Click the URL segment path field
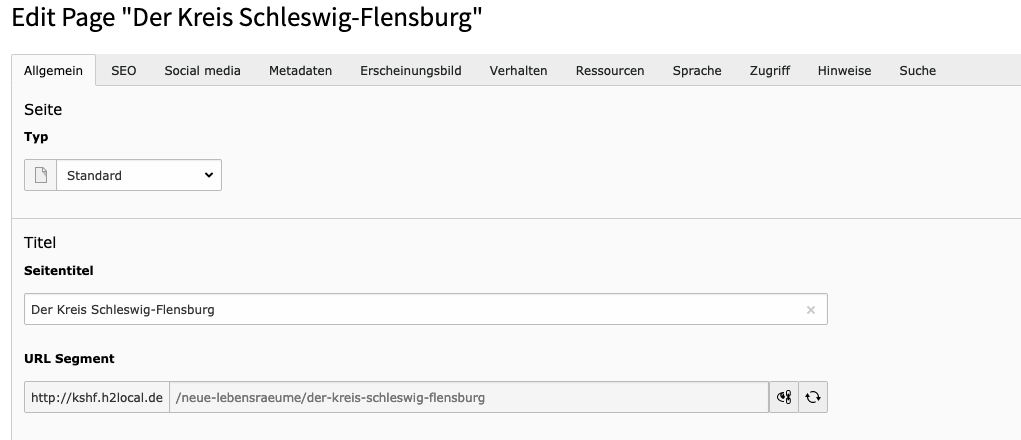Screen dimensions: 1021x440 click(x=468, y=398)
